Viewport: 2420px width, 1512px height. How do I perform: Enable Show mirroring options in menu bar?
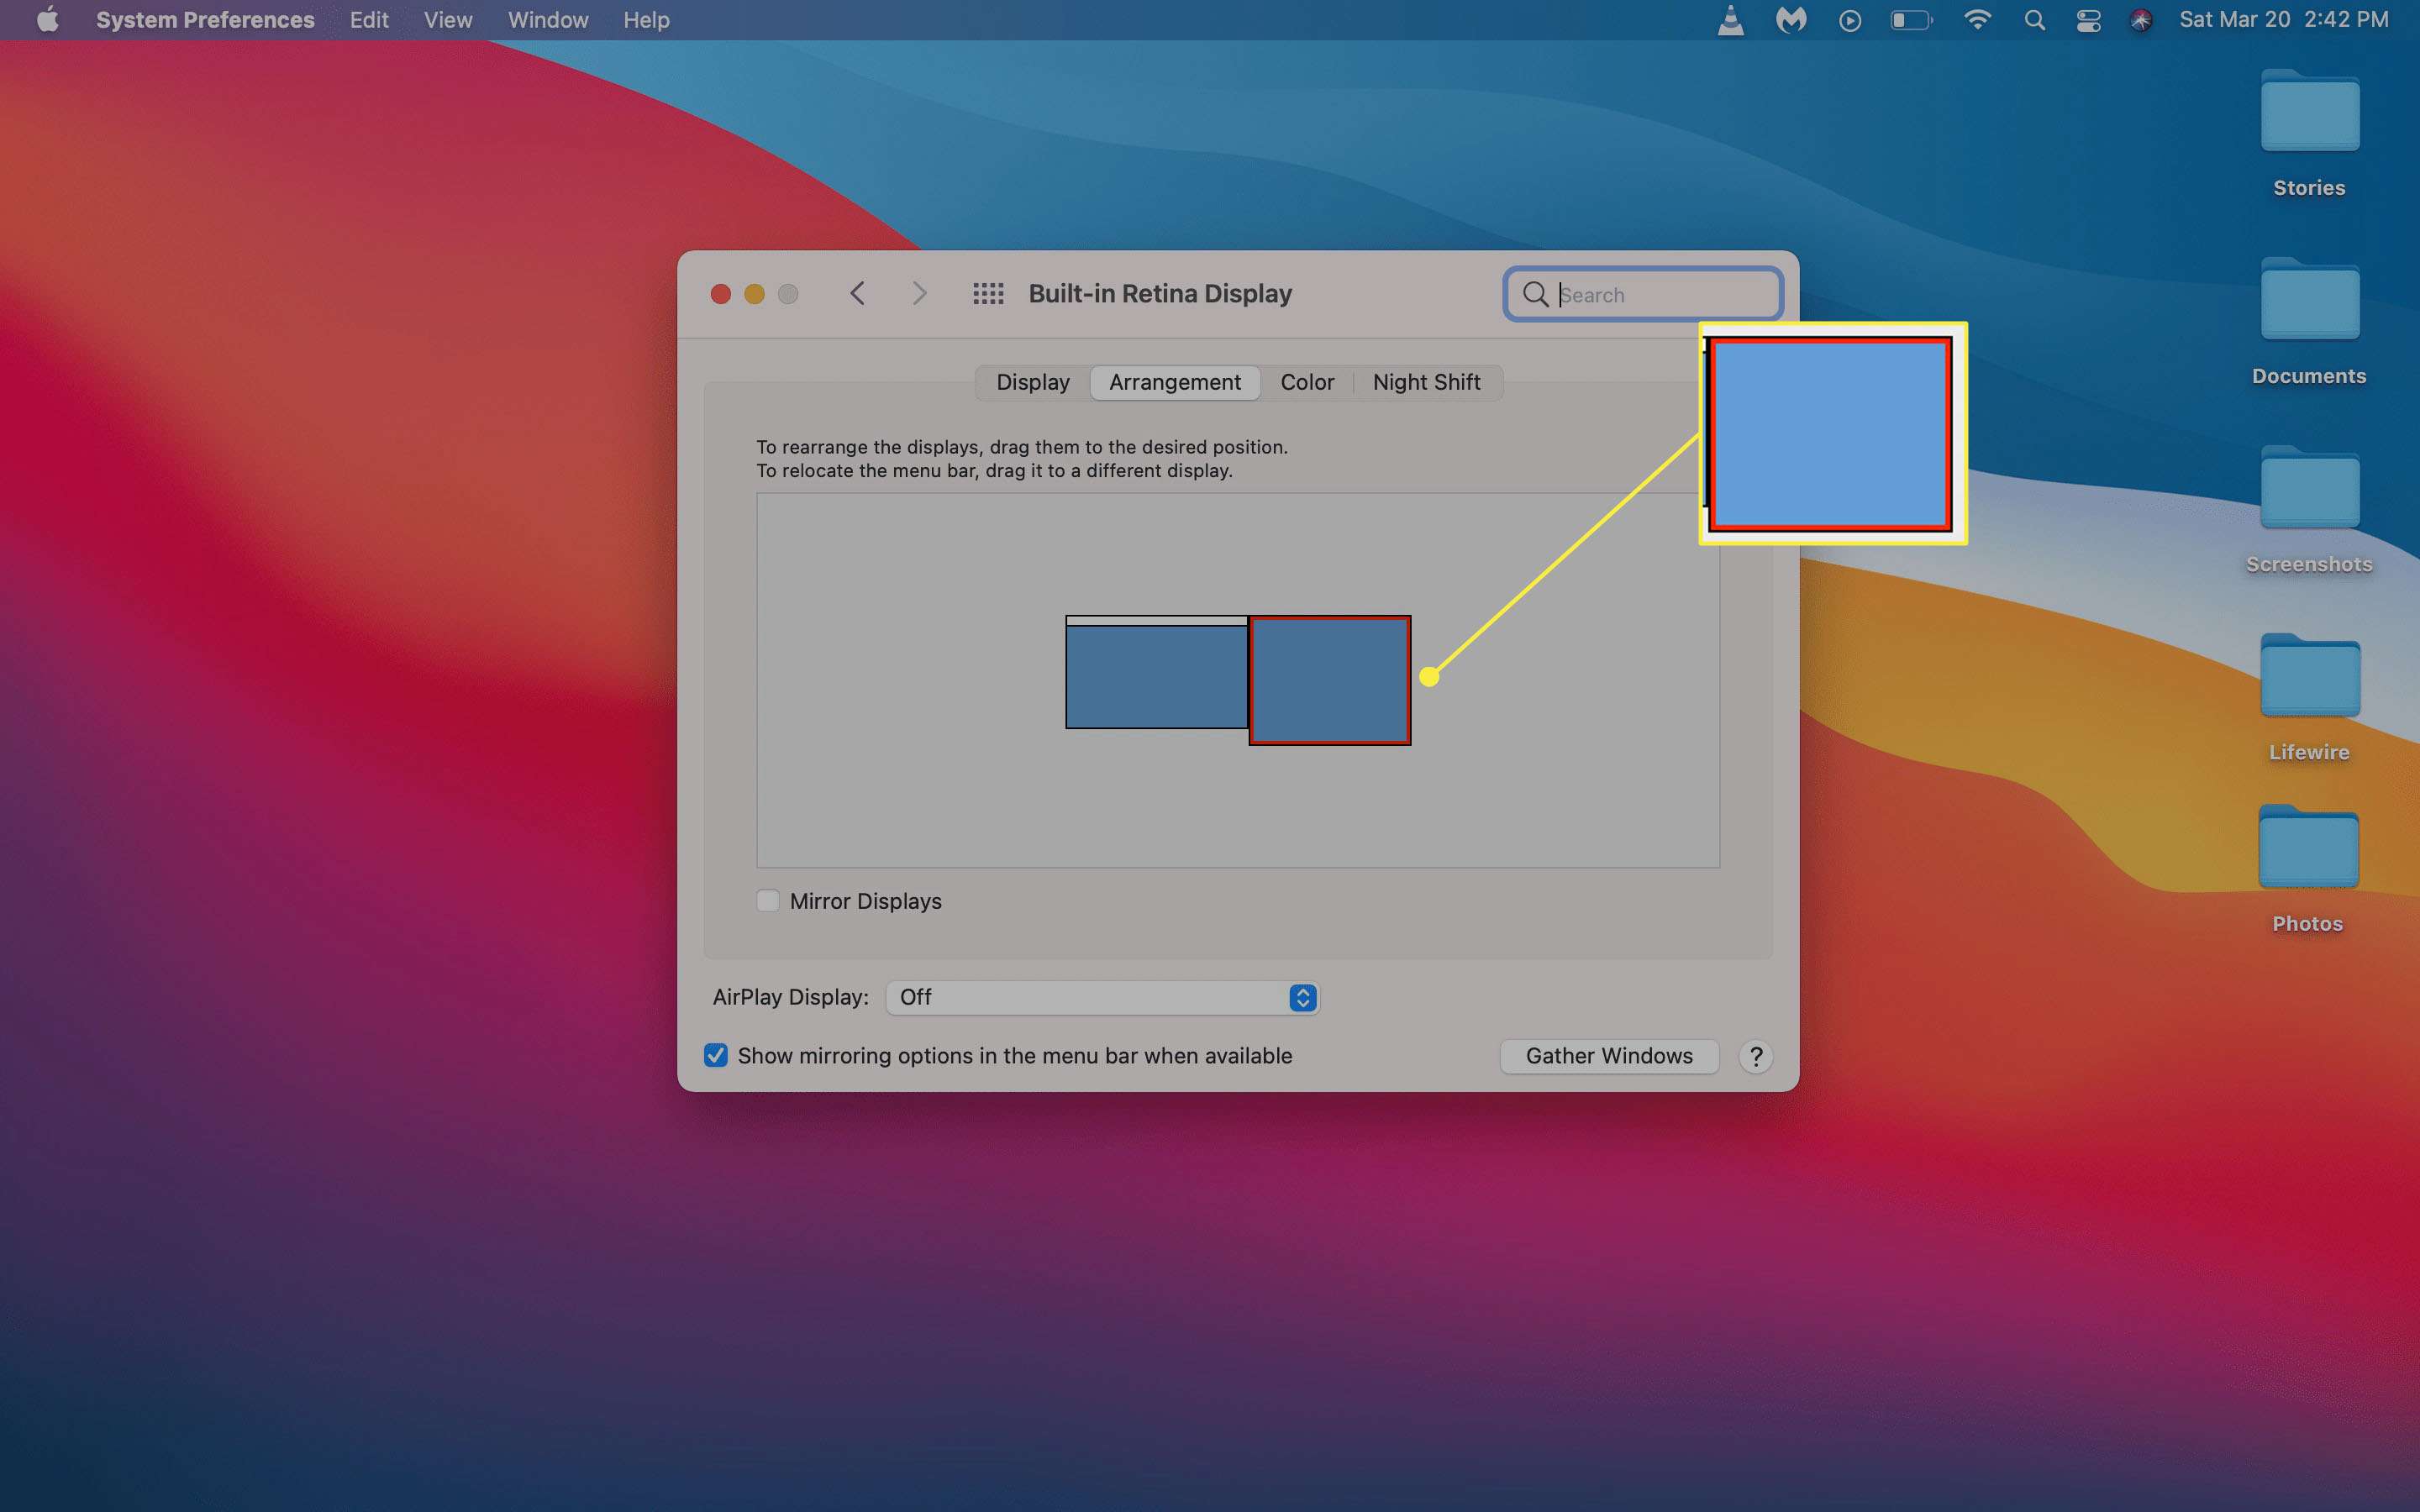pos(716,1054)
